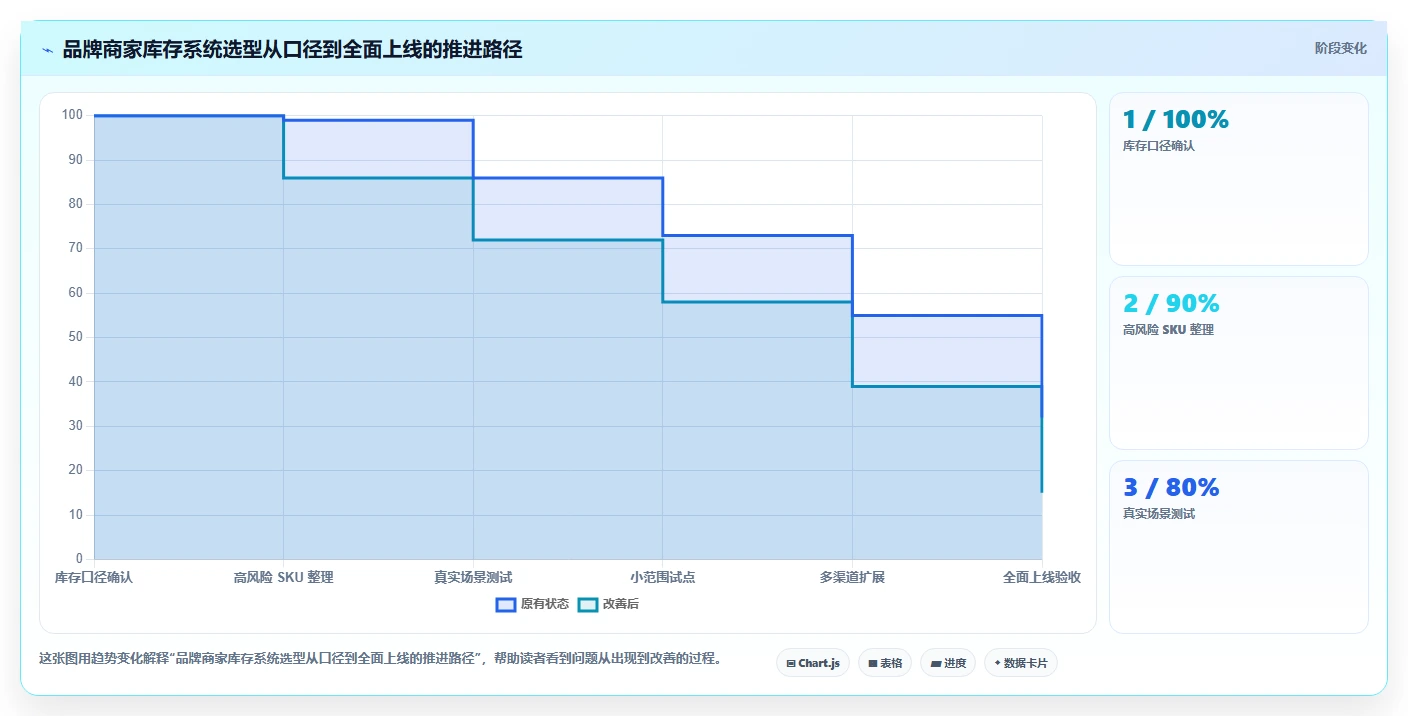Click the 高风险 SKU 整理 x-axis label

(x=283, y=577)
